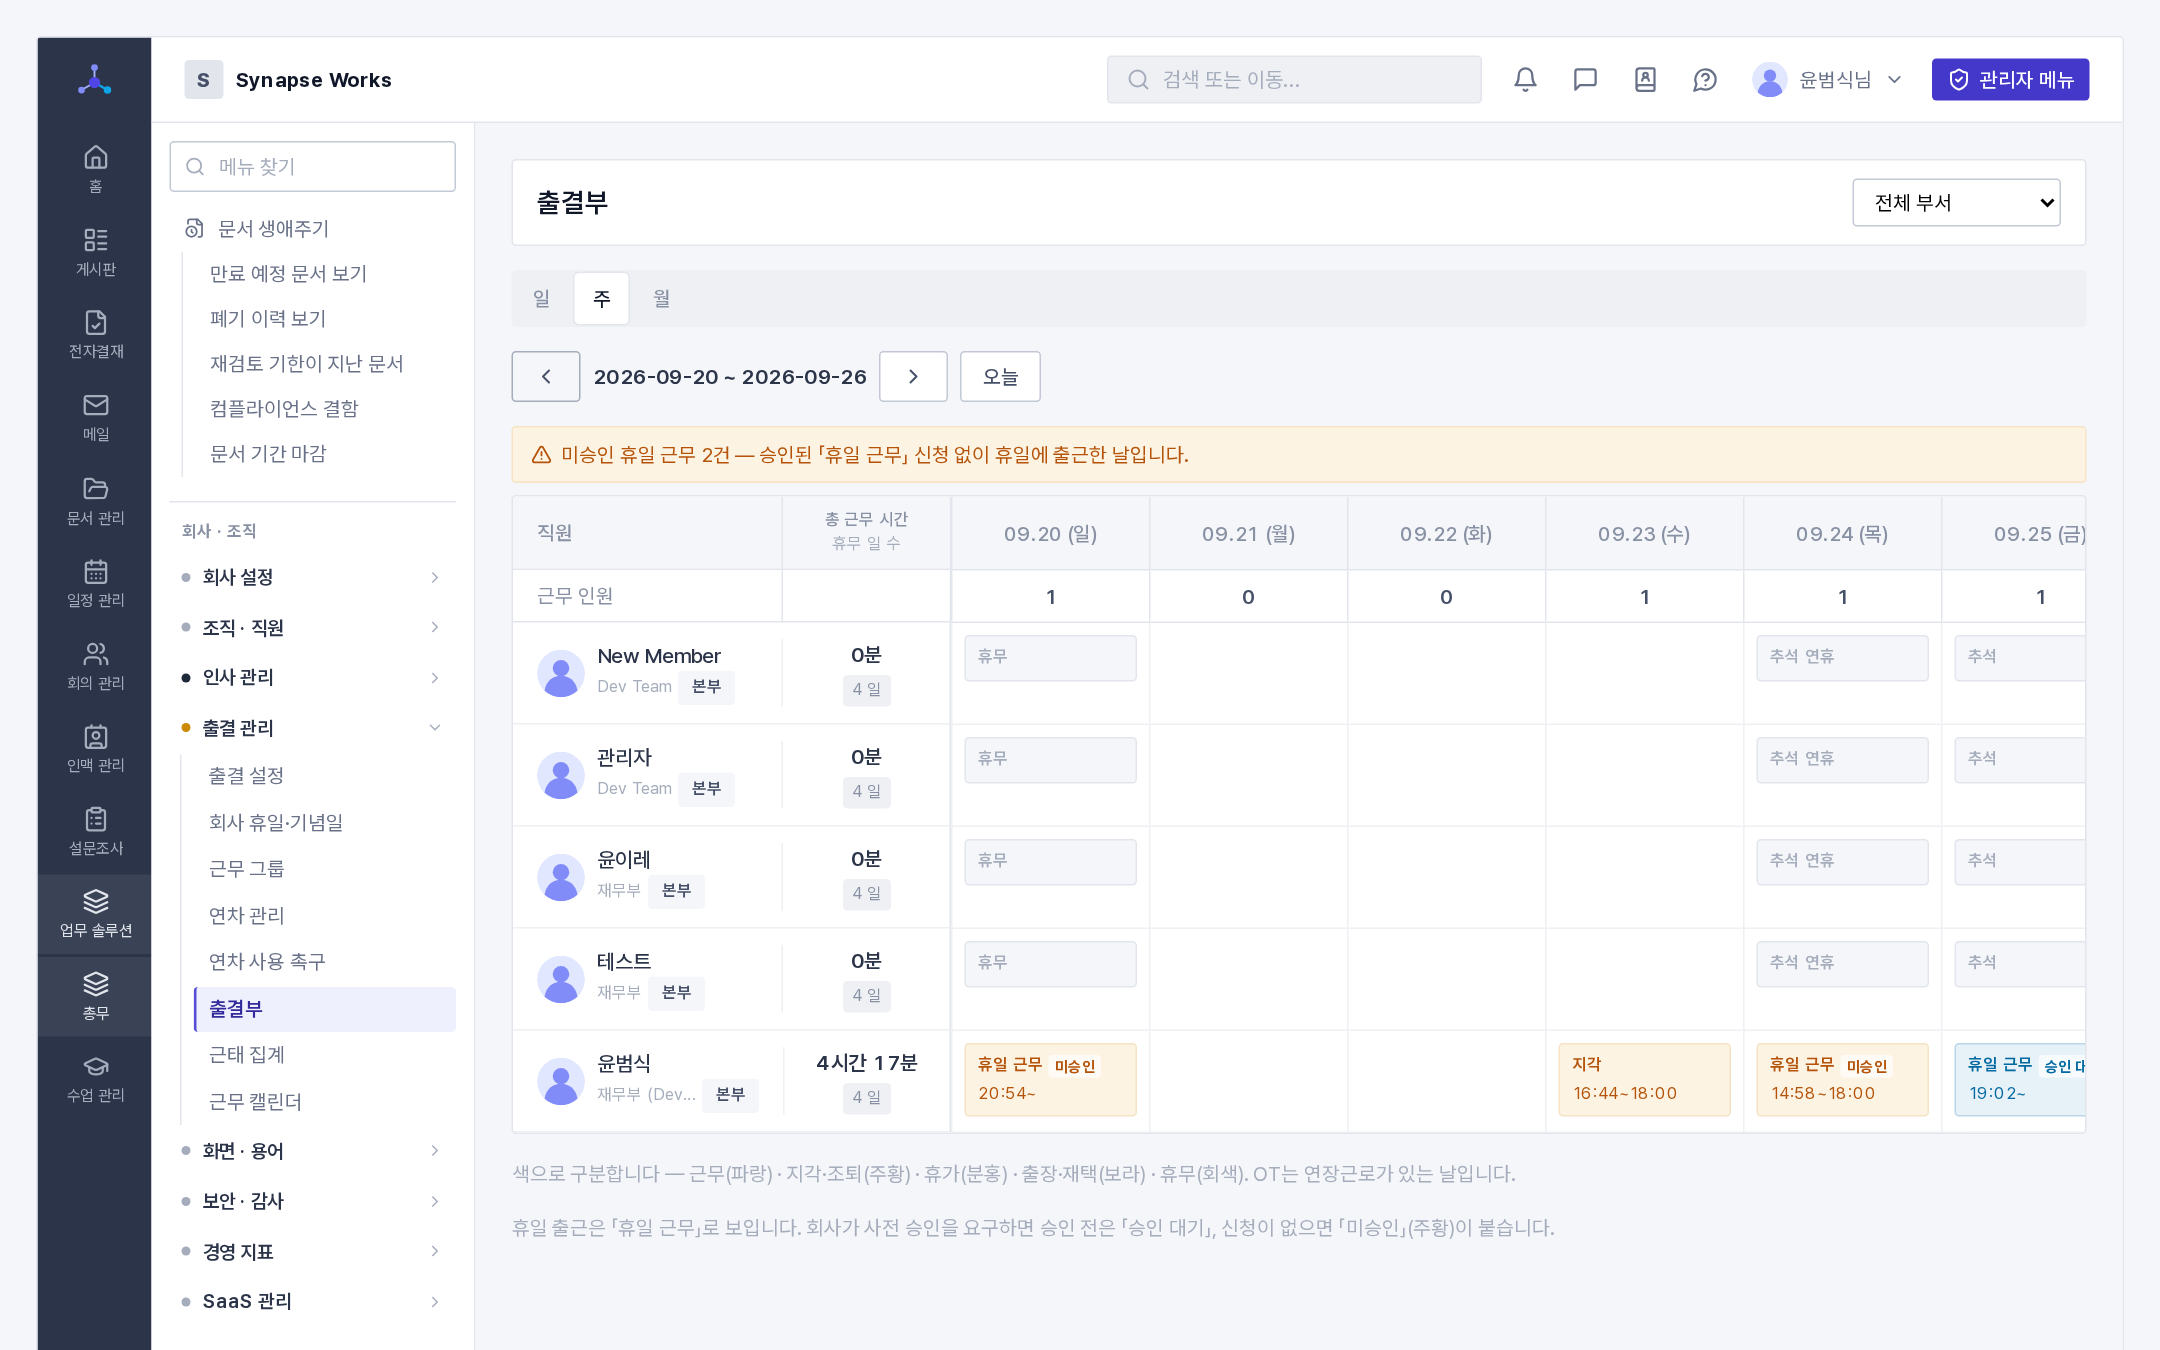Open 일정 관리 calendar icon
The image size is (2160, 1350).
(95, 583)
